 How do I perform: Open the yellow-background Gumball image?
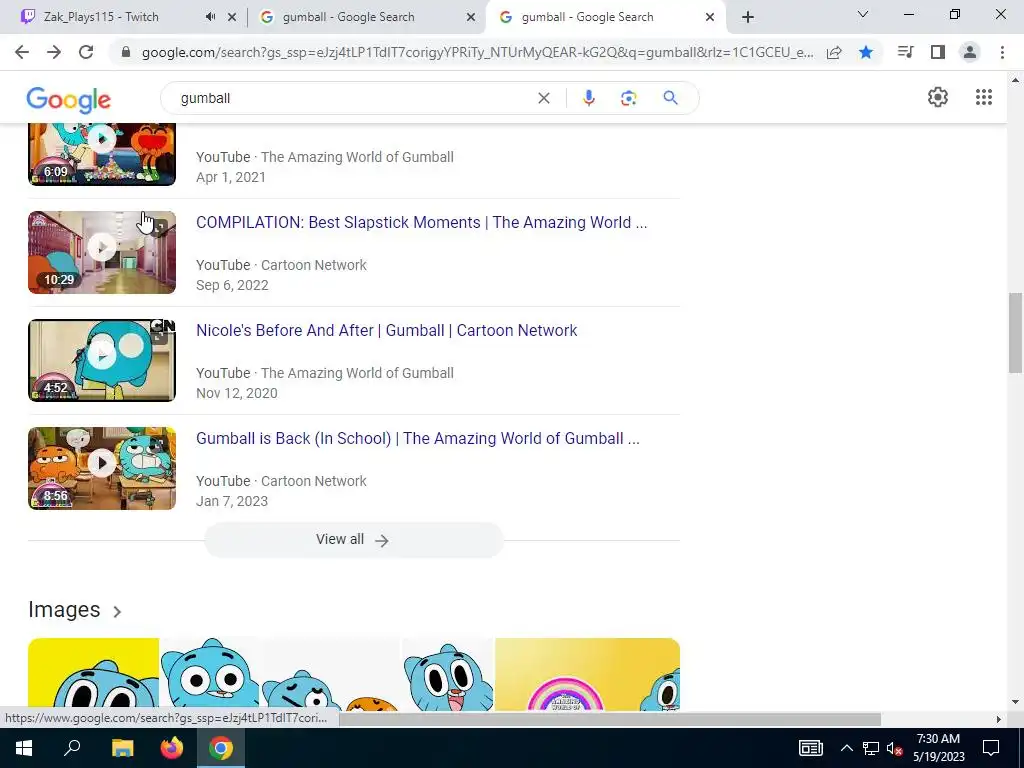[x=93, y=674]
